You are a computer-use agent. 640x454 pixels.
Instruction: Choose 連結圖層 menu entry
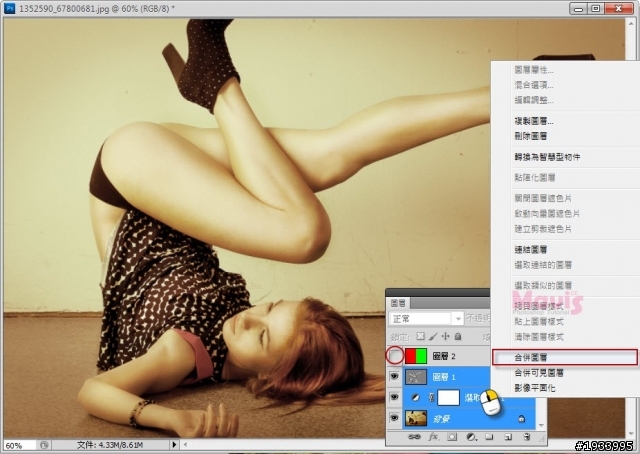[x=531, y=249]
